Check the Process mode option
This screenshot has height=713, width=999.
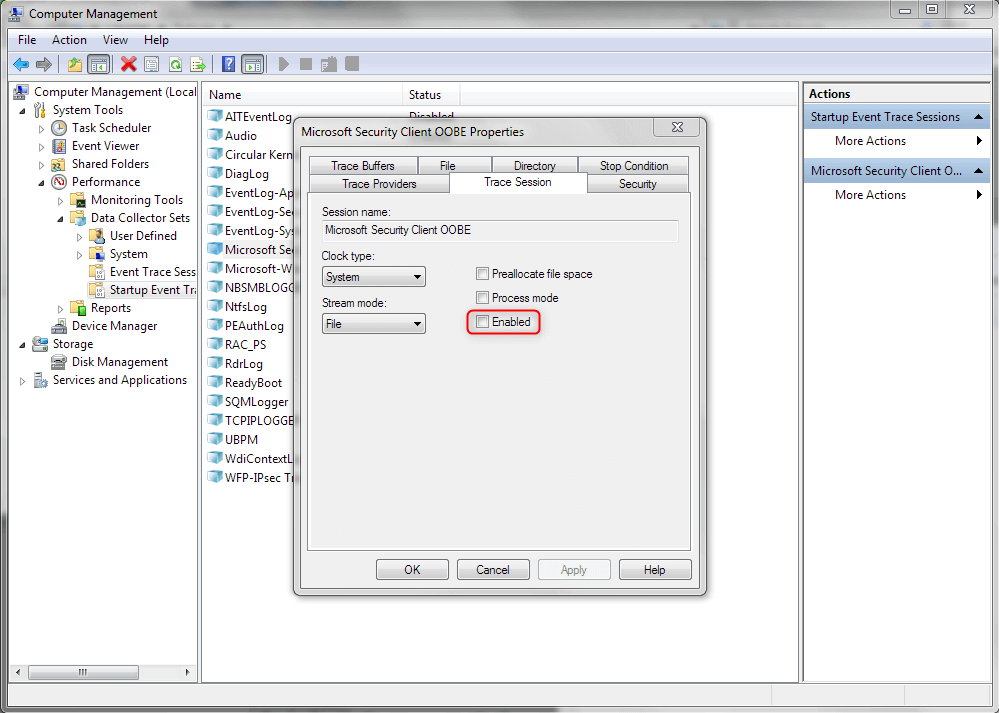click(x=483, y=298)
